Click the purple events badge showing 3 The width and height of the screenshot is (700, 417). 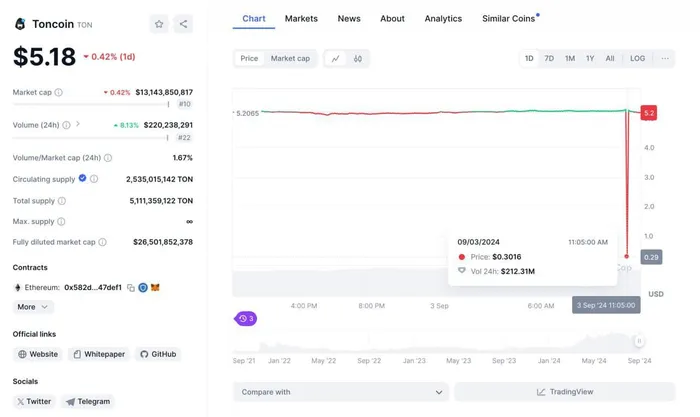point(246,318)
